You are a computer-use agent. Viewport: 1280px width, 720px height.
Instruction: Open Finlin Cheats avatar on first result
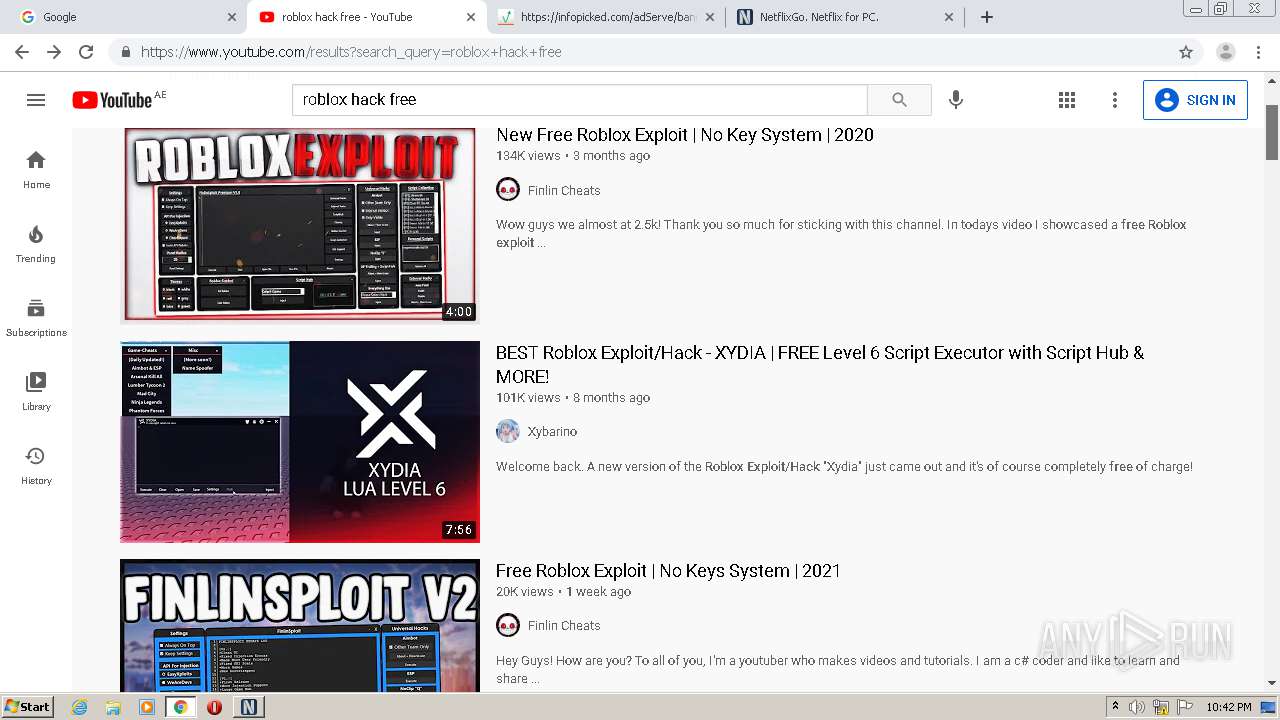pyautogui.click(x=508, y=190)
